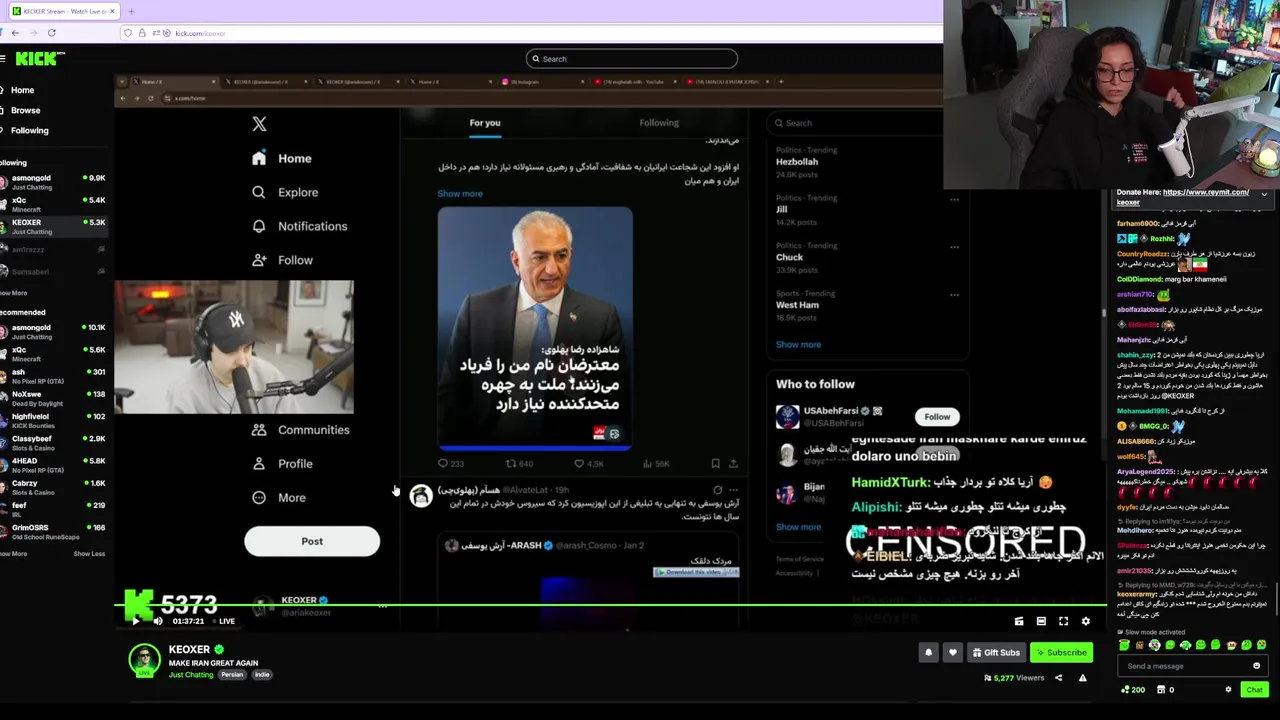Screen dimensions: 1280x720
Task: Go to Home in Kick sidebar
Action: [22, 90]
